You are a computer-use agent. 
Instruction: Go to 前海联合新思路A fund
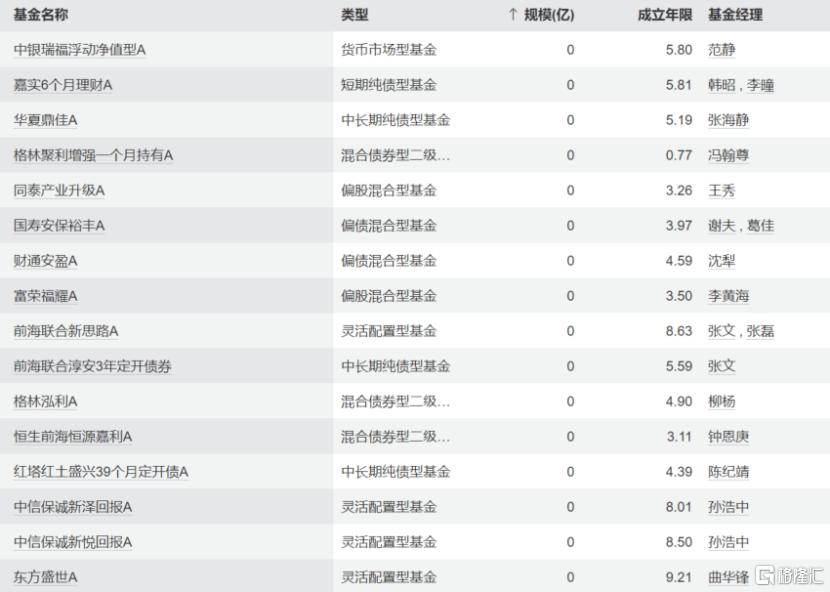coord(66,331)
